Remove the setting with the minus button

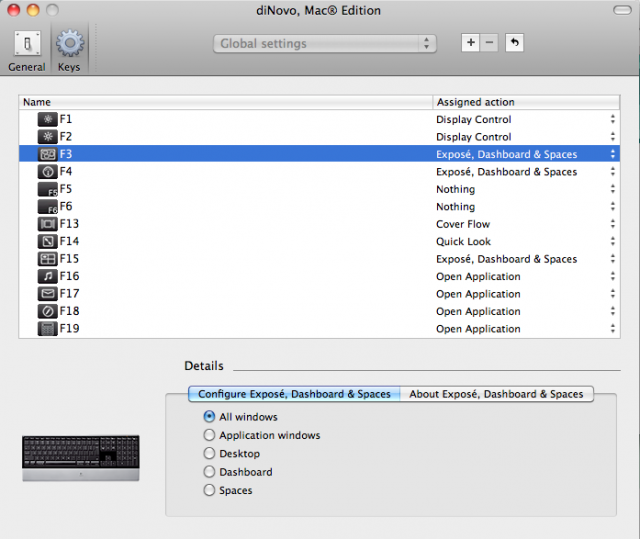click(x=489, y=42)
